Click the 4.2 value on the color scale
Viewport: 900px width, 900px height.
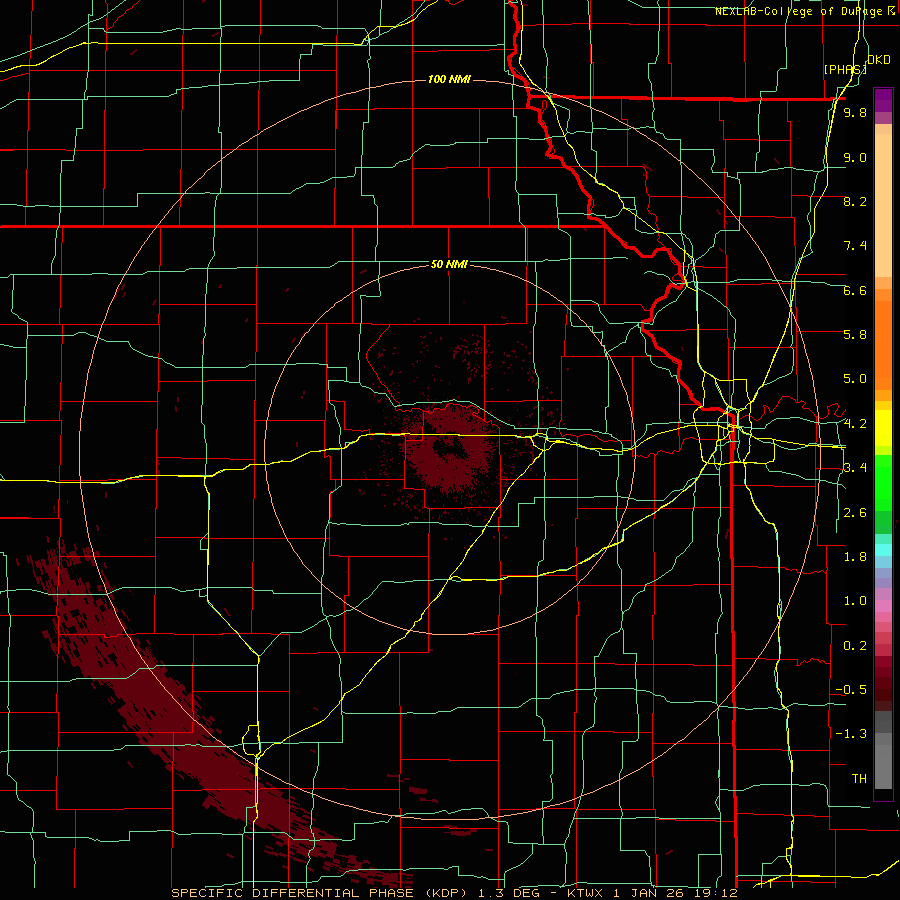(855, 424)
